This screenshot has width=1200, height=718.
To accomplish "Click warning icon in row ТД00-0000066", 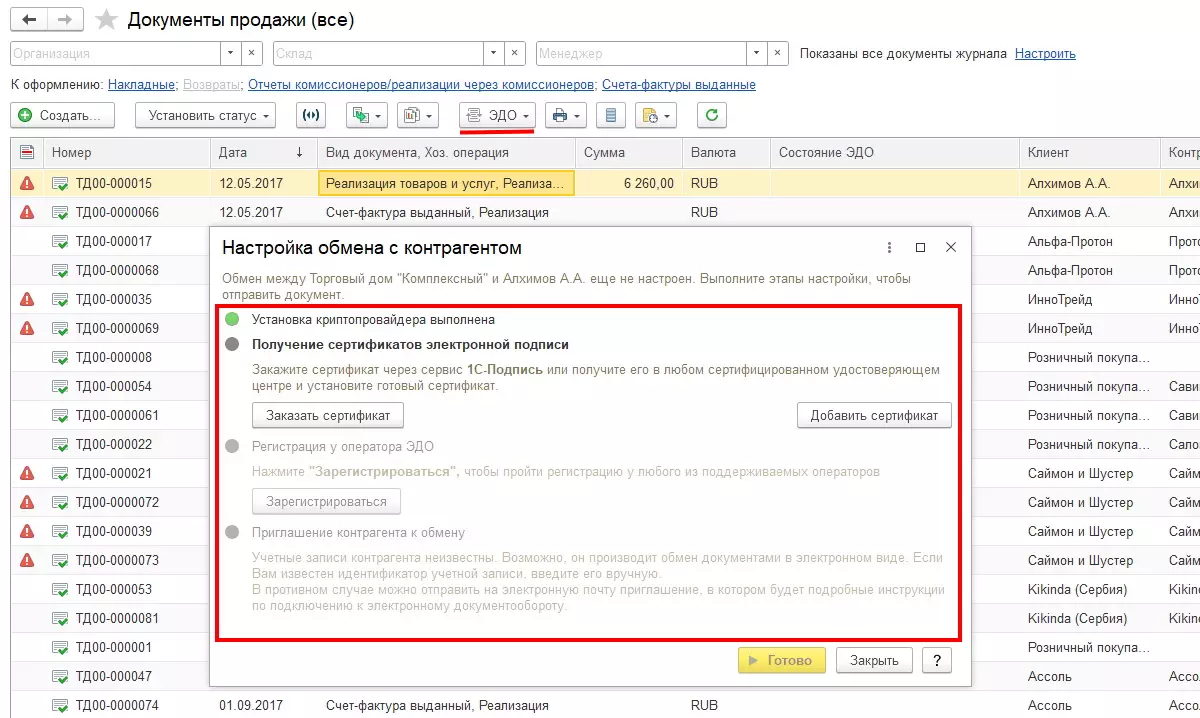I will 27,212.
